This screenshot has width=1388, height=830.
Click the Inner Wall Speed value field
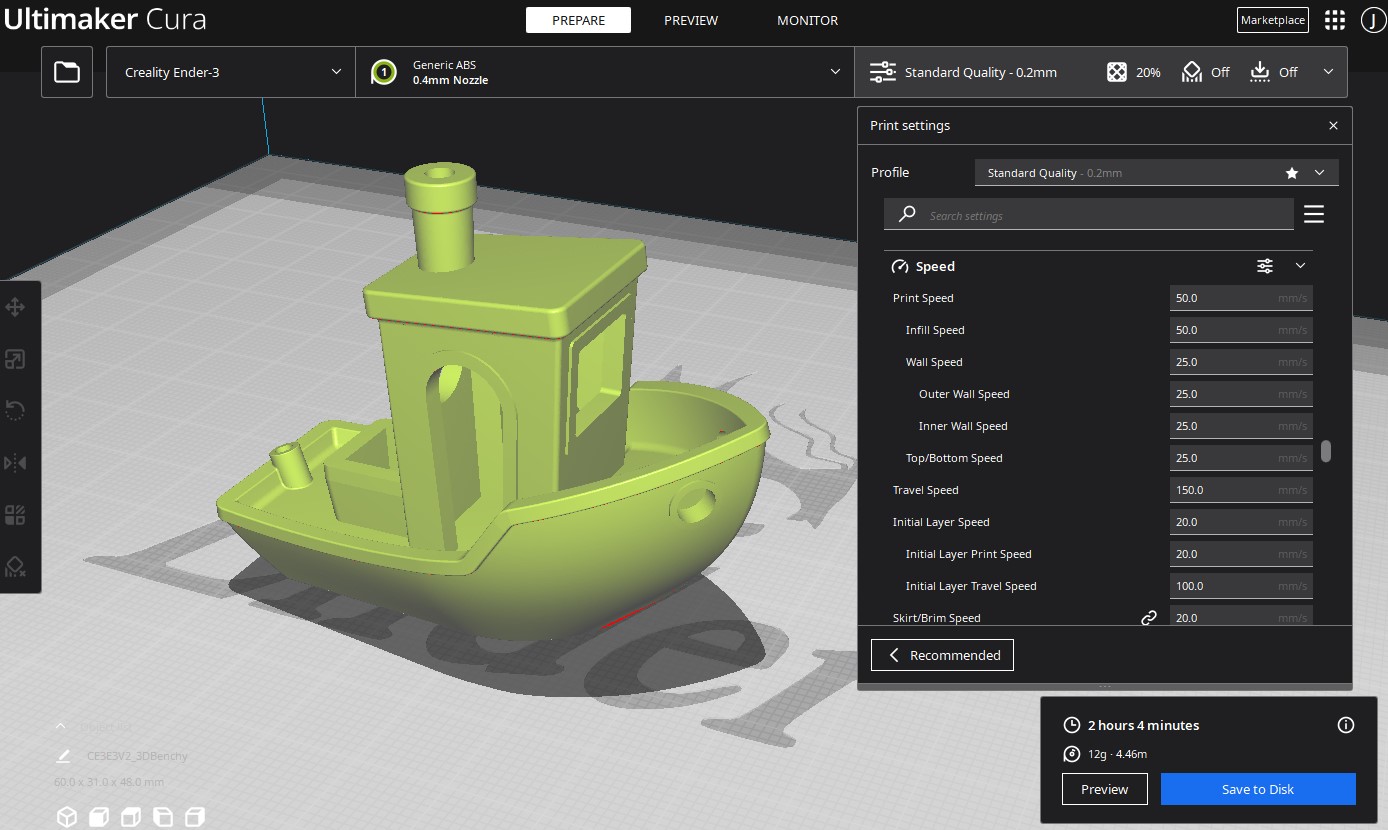click(x=1241, y=426)
